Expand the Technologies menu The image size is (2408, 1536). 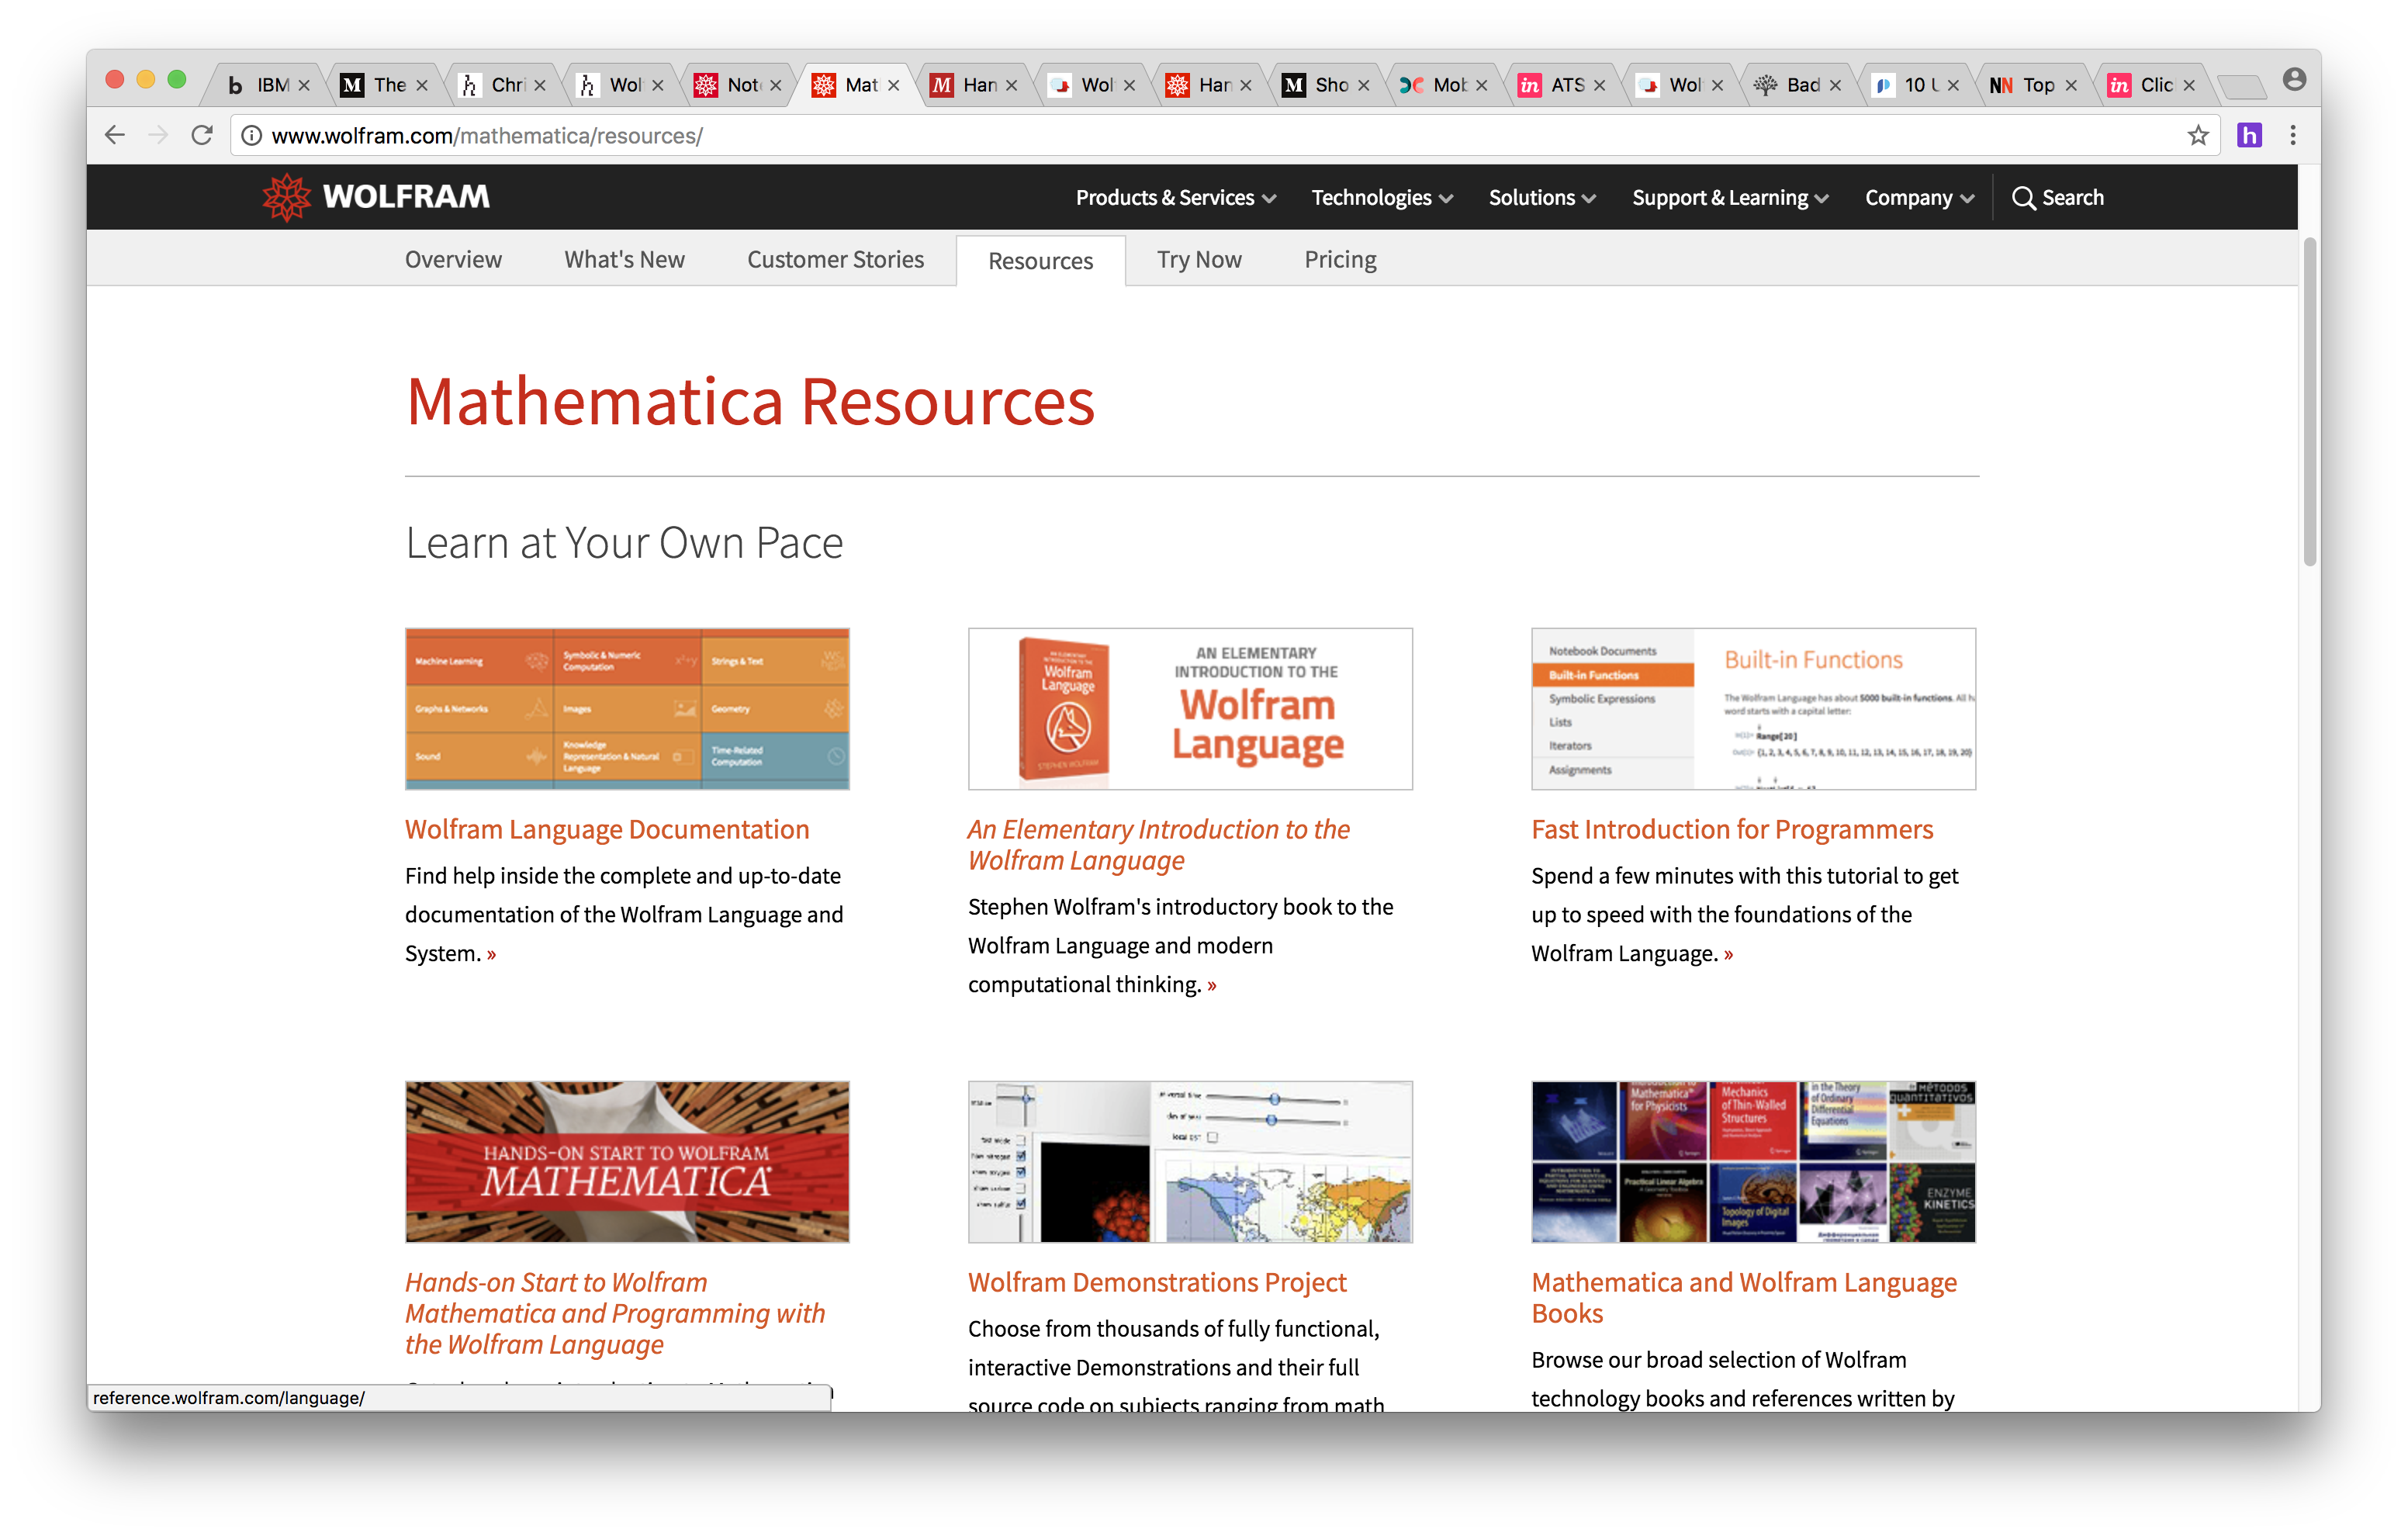(x=1382, y=197)
